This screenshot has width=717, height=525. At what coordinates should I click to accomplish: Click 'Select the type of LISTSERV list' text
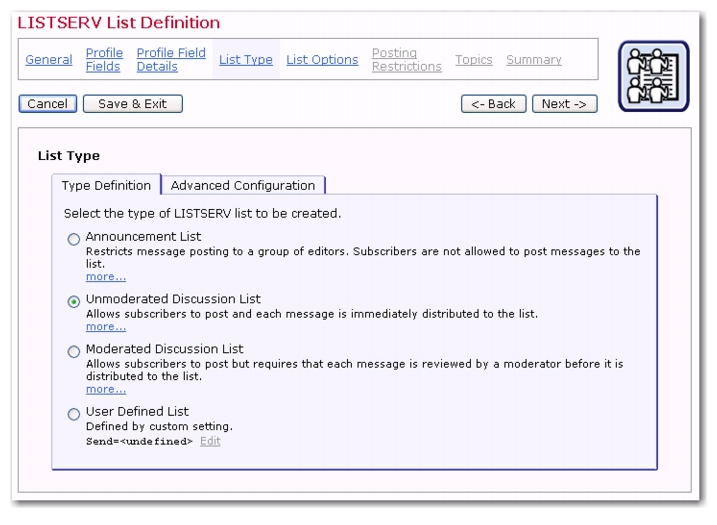[202, 213]
